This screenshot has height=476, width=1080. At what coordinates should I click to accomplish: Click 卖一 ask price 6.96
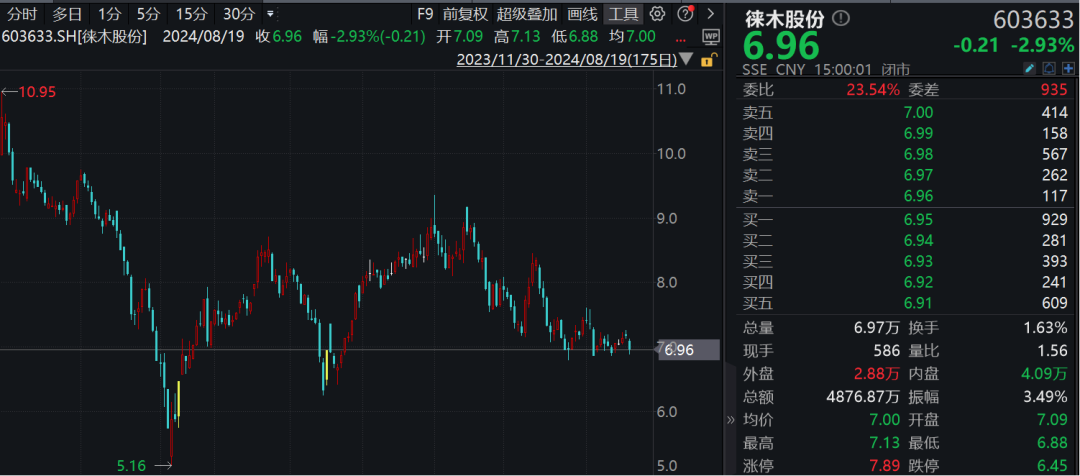(x=920, y=196)
